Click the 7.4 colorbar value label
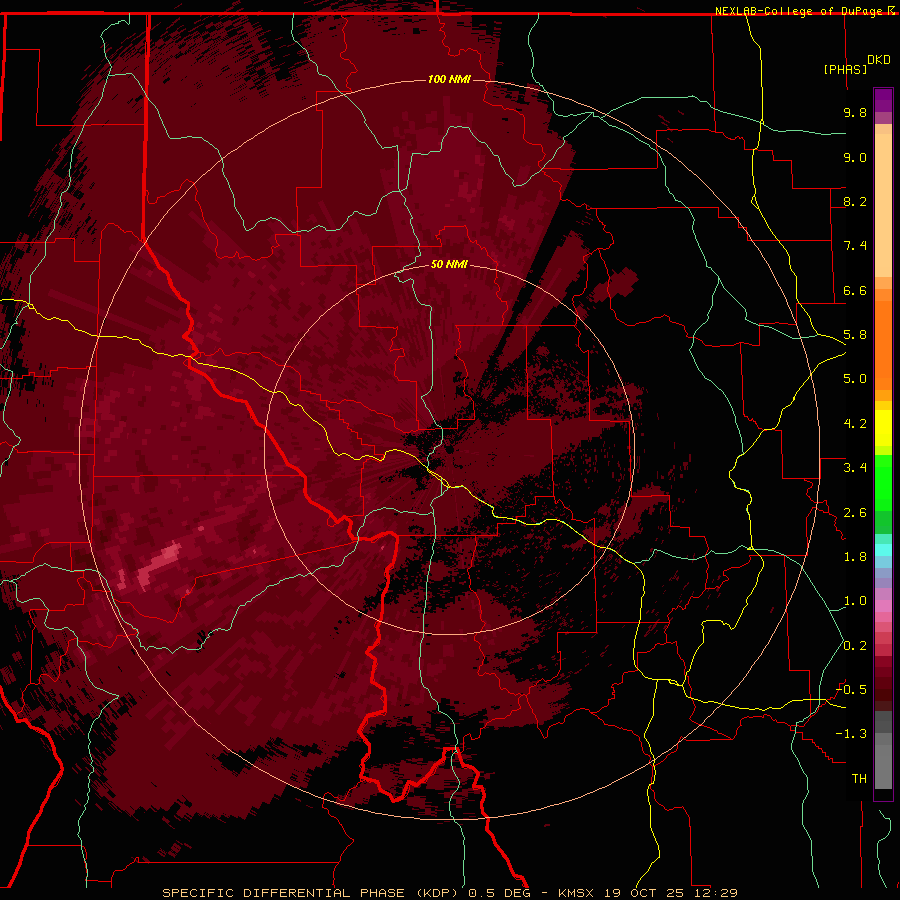This screenshot has height=900, width=900. 855,246
